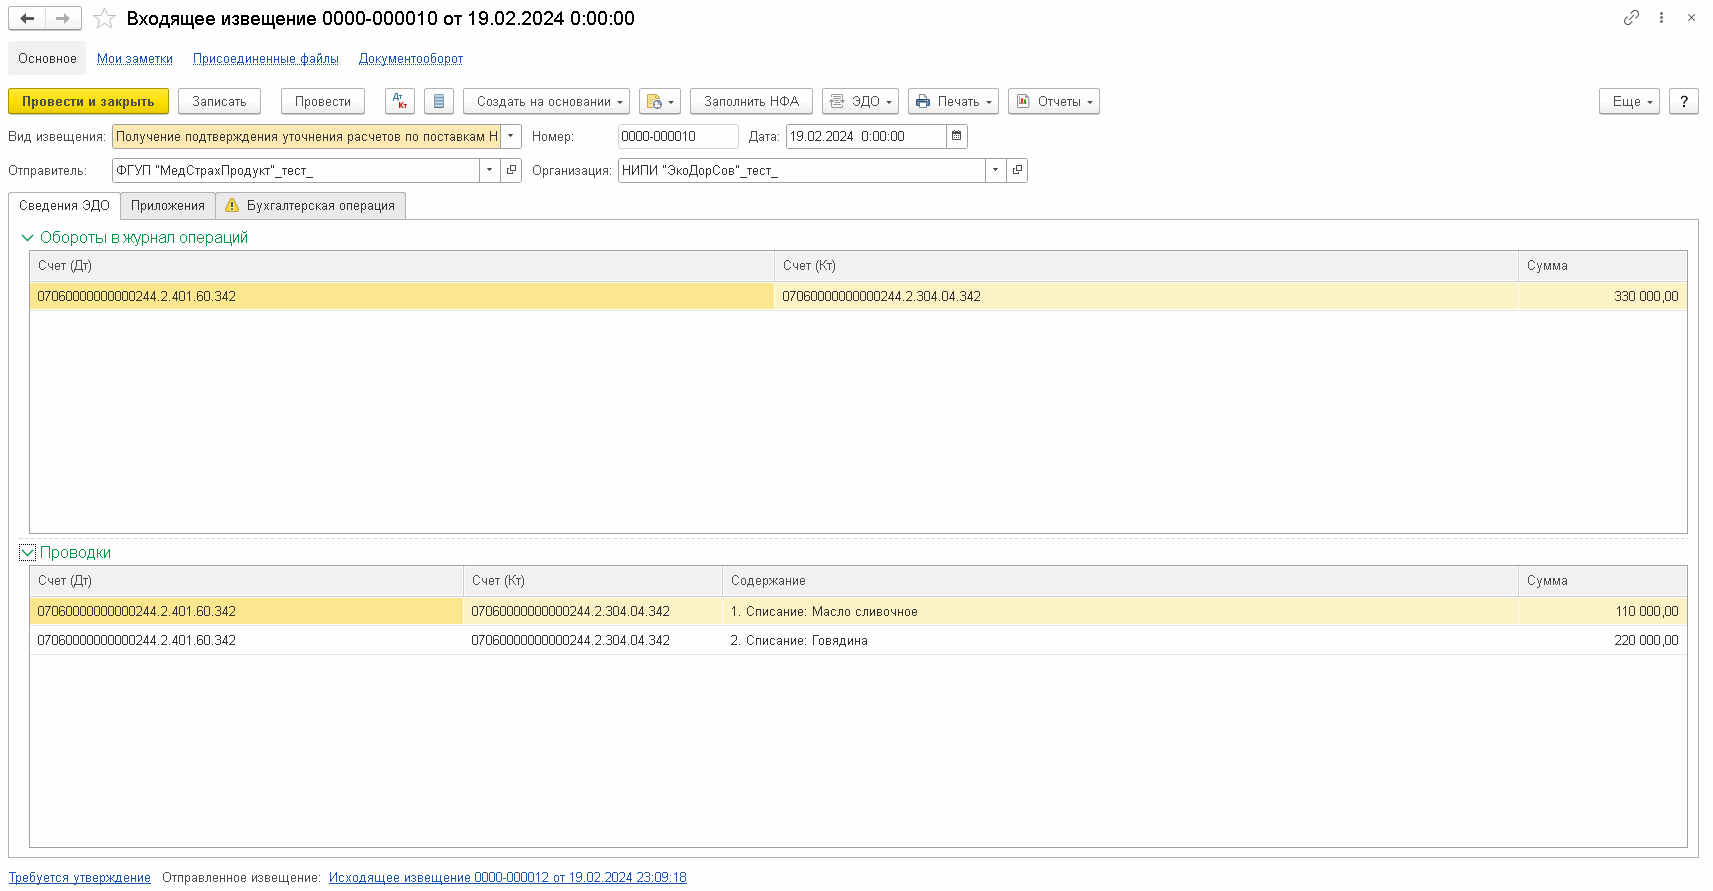The height and width of the screenshot is (891, 1713).
Task: Open Документооборот link
Action: pyautogui.click(x=411, y=59)
